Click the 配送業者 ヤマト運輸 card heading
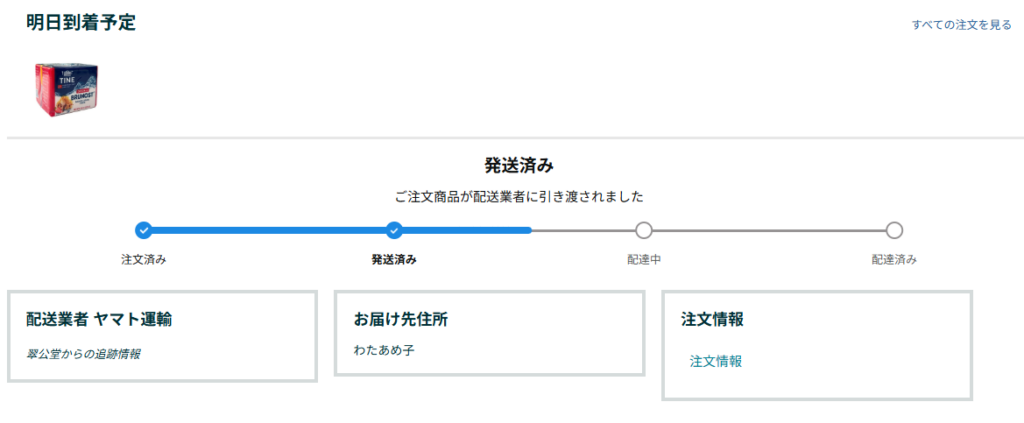This screenshot has height=423, width=1024. click(x=99, y=319)
